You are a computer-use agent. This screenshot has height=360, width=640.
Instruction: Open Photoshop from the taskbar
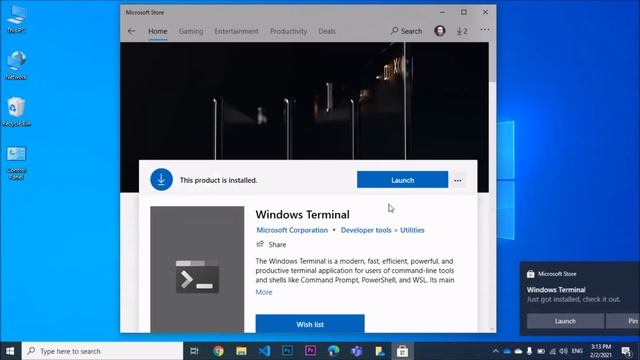287,351
